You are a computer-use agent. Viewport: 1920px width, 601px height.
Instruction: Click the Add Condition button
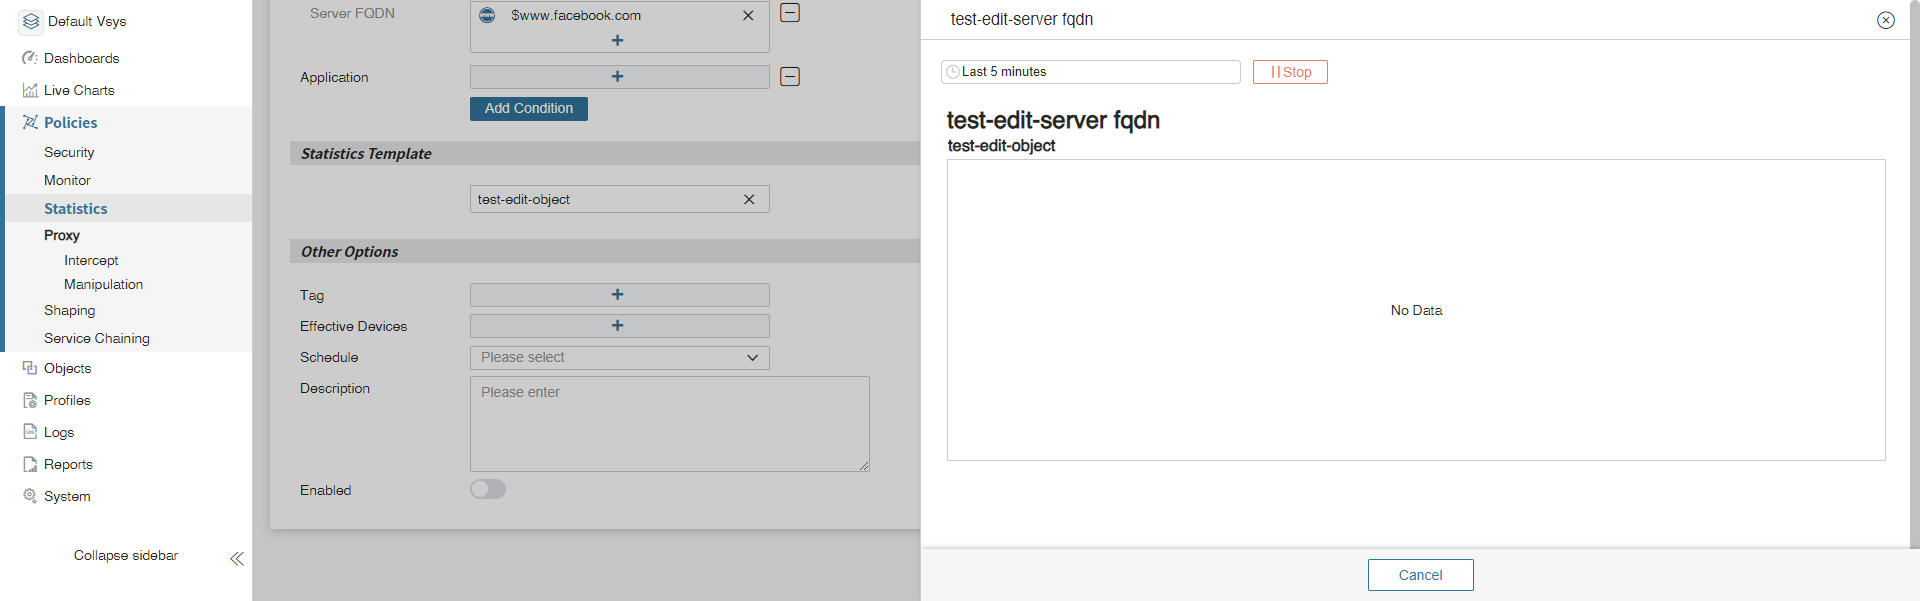pyautogui.click(x=528, y=108)
